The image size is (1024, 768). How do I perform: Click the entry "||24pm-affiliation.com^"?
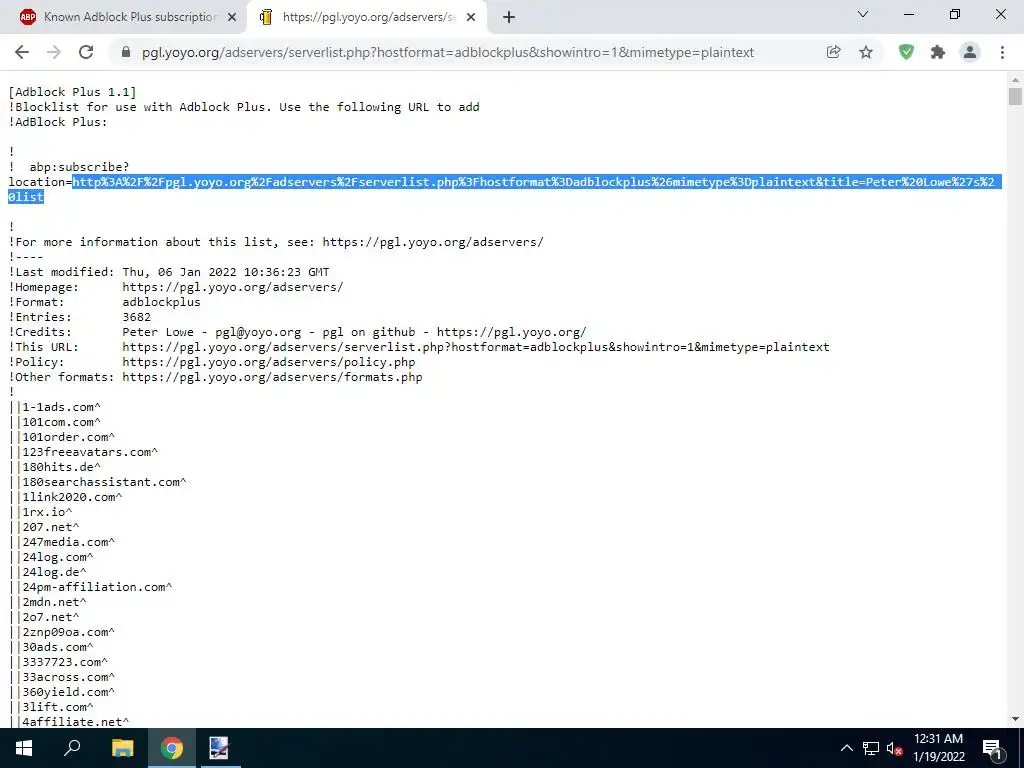click(90, 588)
